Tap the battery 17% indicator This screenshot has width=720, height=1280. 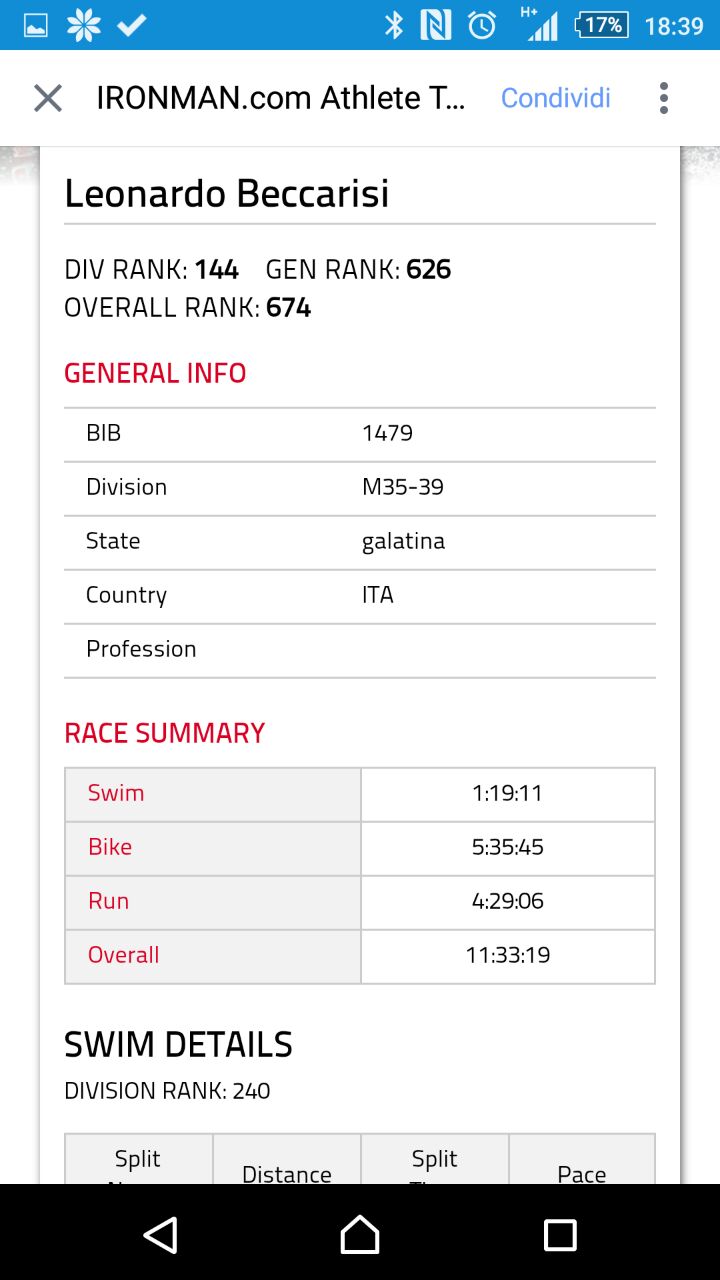(602, 26)
